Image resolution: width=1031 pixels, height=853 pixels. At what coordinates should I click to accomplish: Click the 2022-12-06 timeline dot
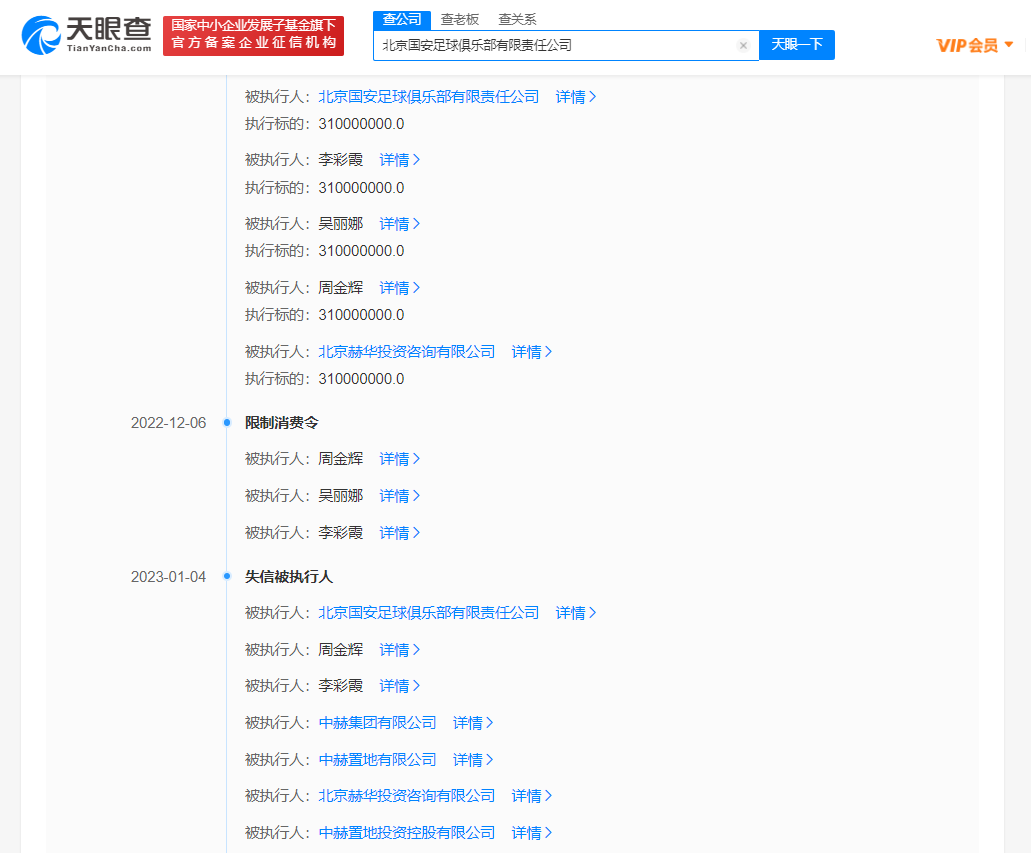tap(227, 423)
